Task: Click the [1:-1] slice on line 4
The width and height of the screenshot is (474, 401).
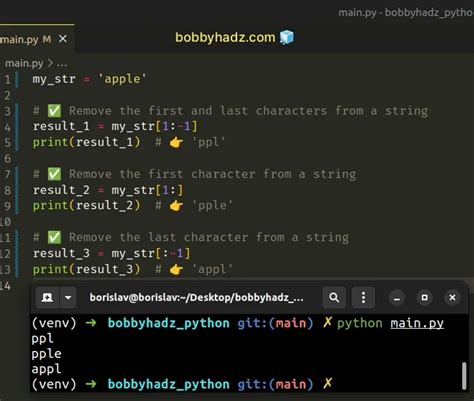Action: pyautogui.click(x=177, y=126)
